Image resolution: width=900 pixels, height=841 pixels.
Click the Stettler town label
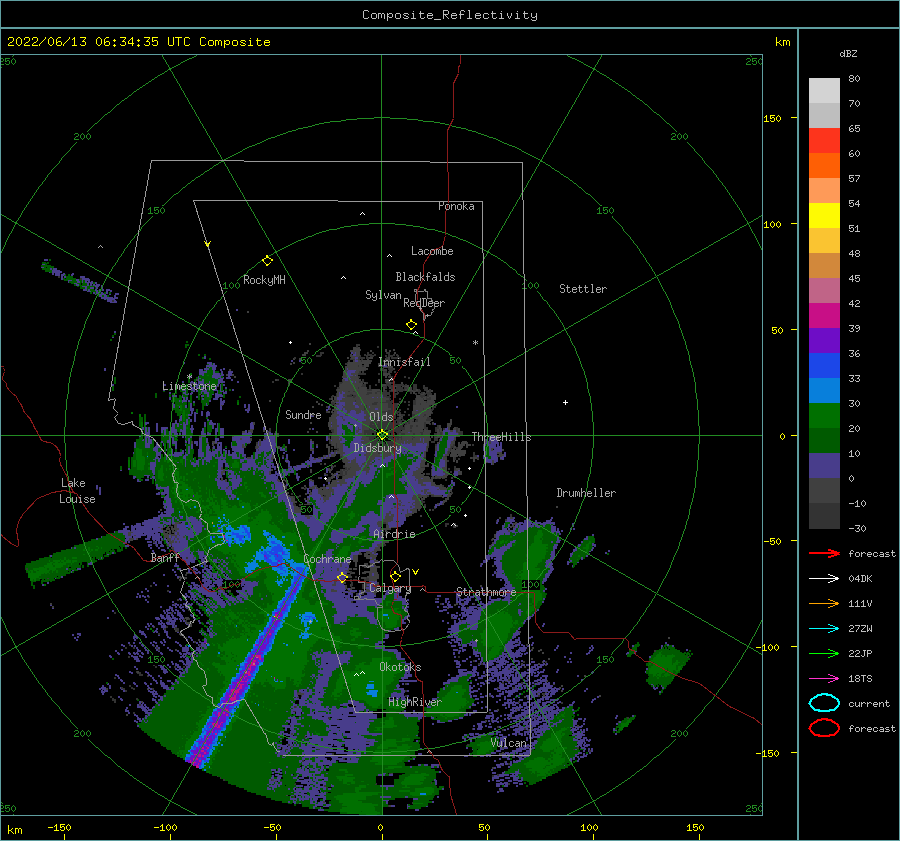pyautogui.click(x=583, y=289)
